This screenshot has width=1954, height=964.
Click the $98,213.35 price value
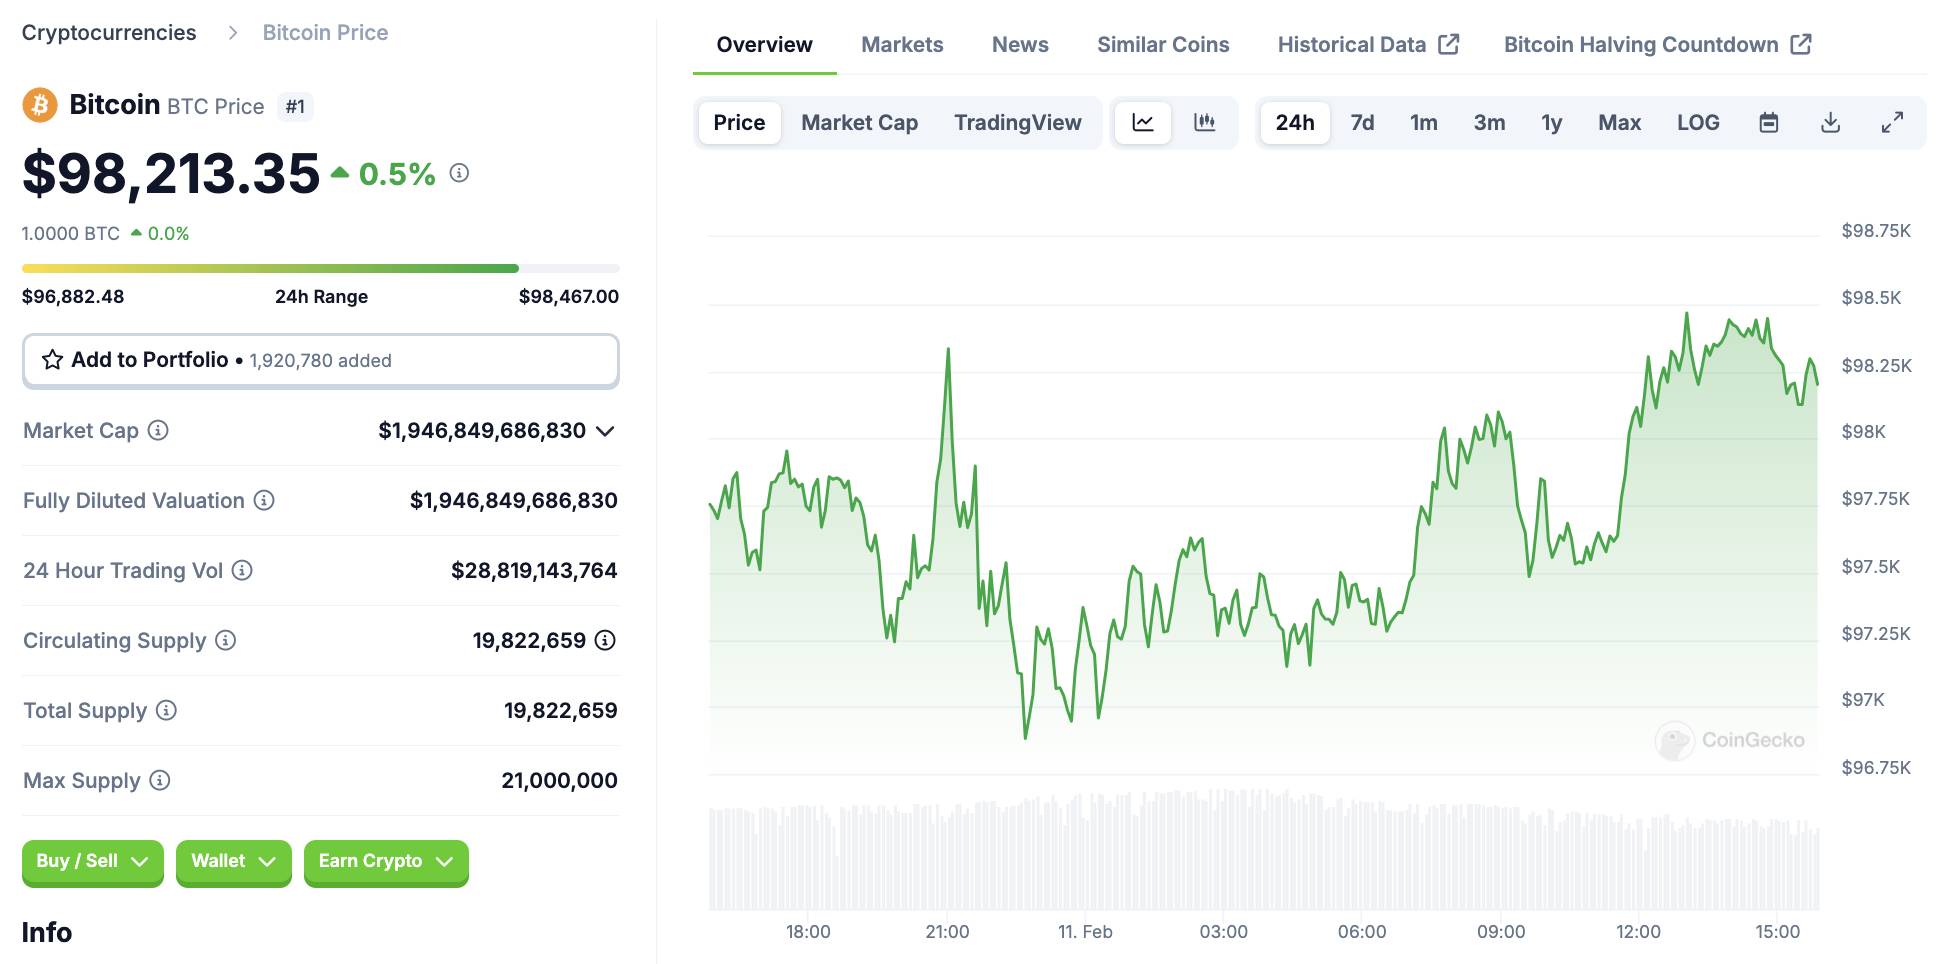[171, 174]
